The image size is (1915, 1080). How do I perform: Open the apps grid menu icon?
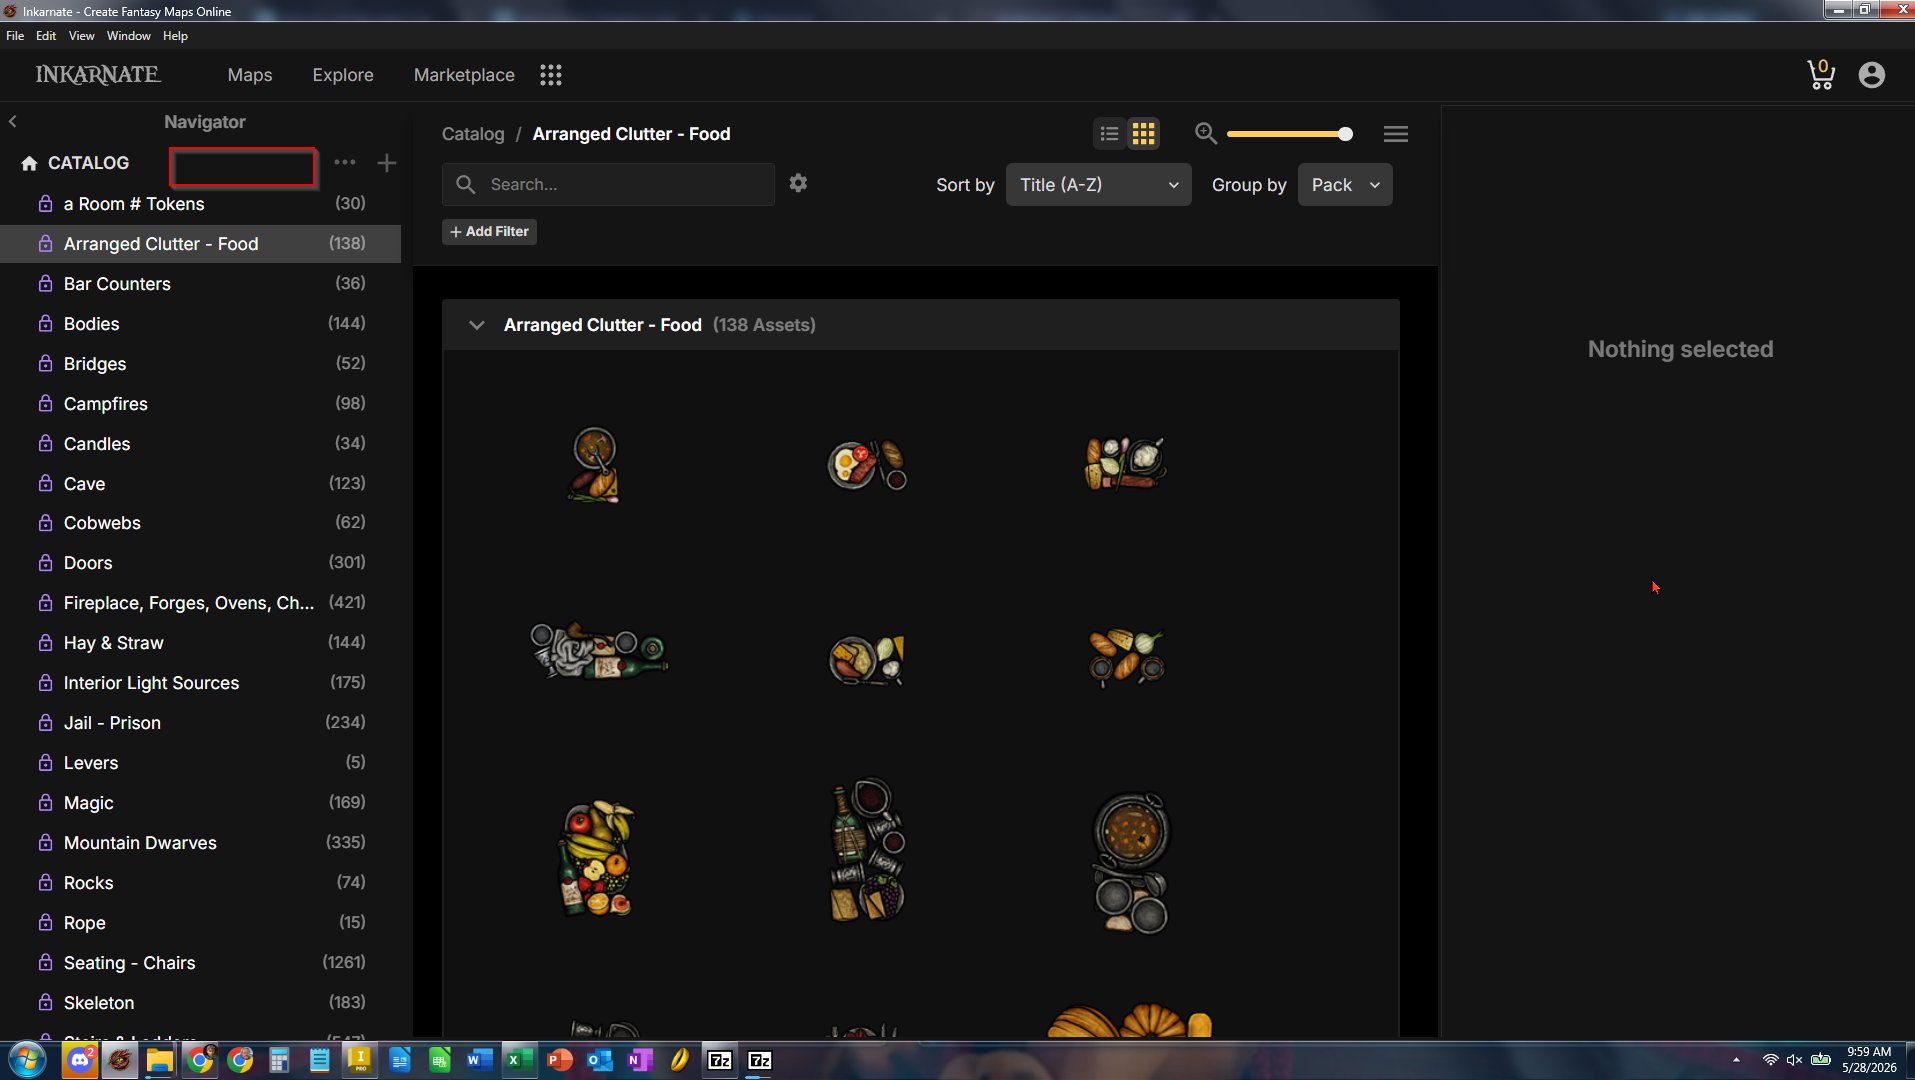(x=551, y=75)
